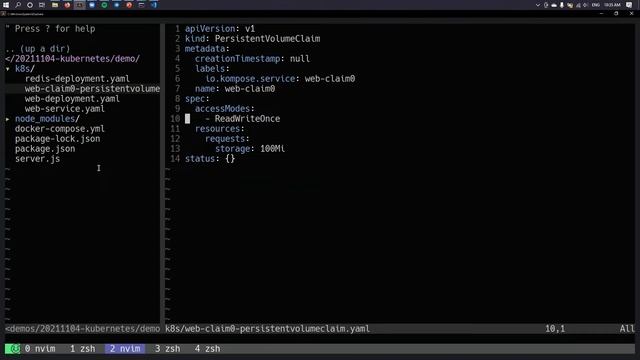Open Cortana circle icon
This screenshot has width=640, height=360.
click(x=30, y=5)
